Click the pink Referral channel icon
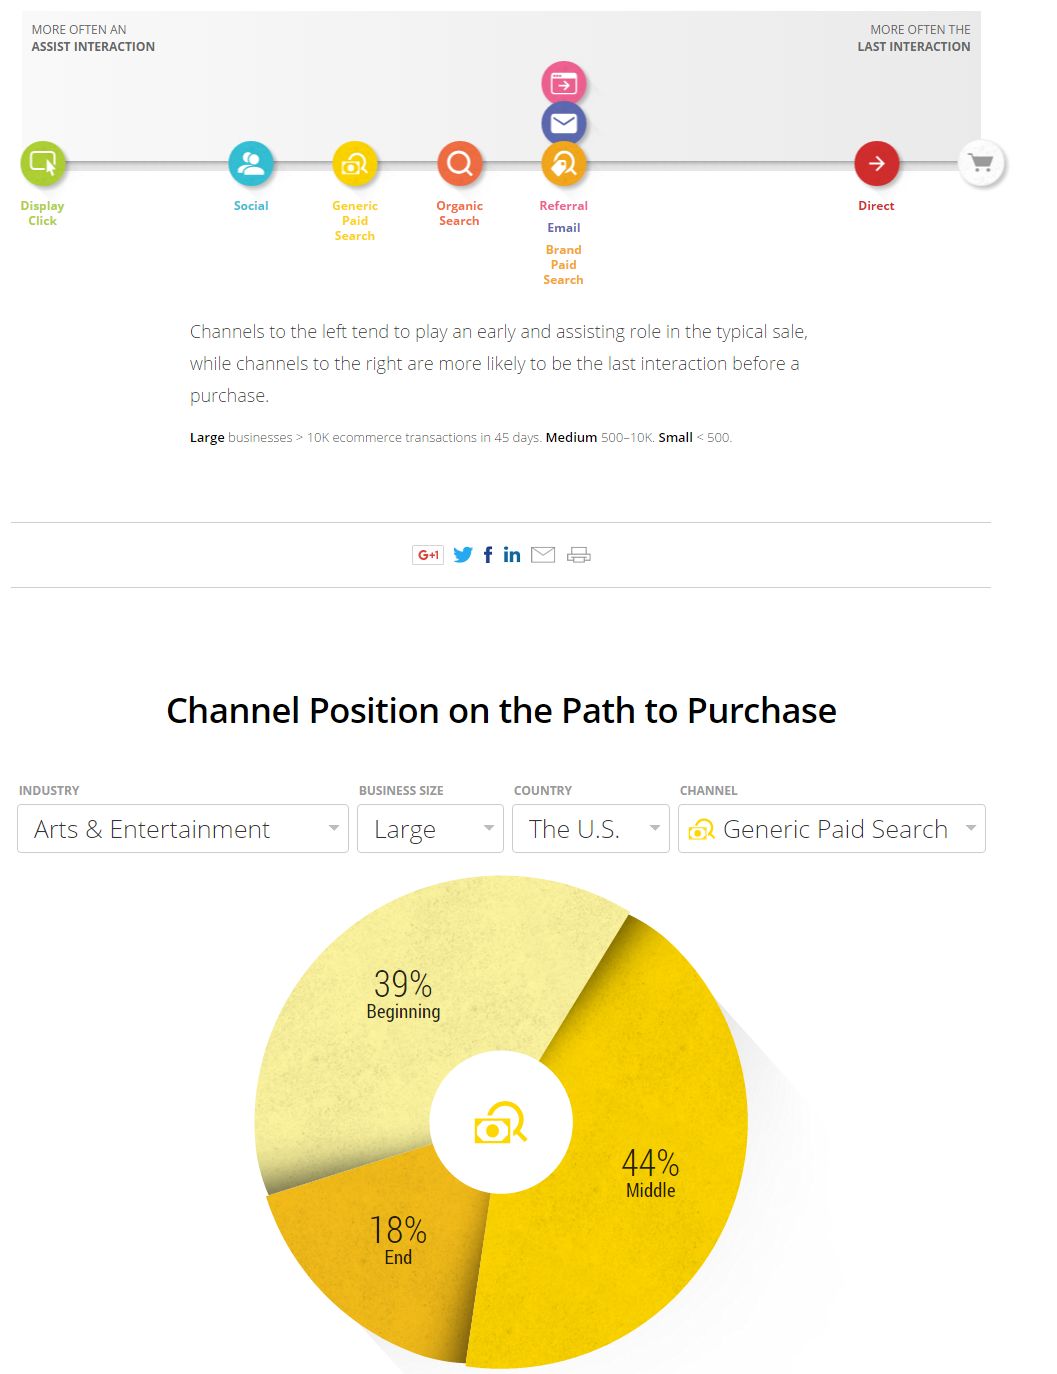This screenshot has width=1057, height=1374. click(564, 83)
